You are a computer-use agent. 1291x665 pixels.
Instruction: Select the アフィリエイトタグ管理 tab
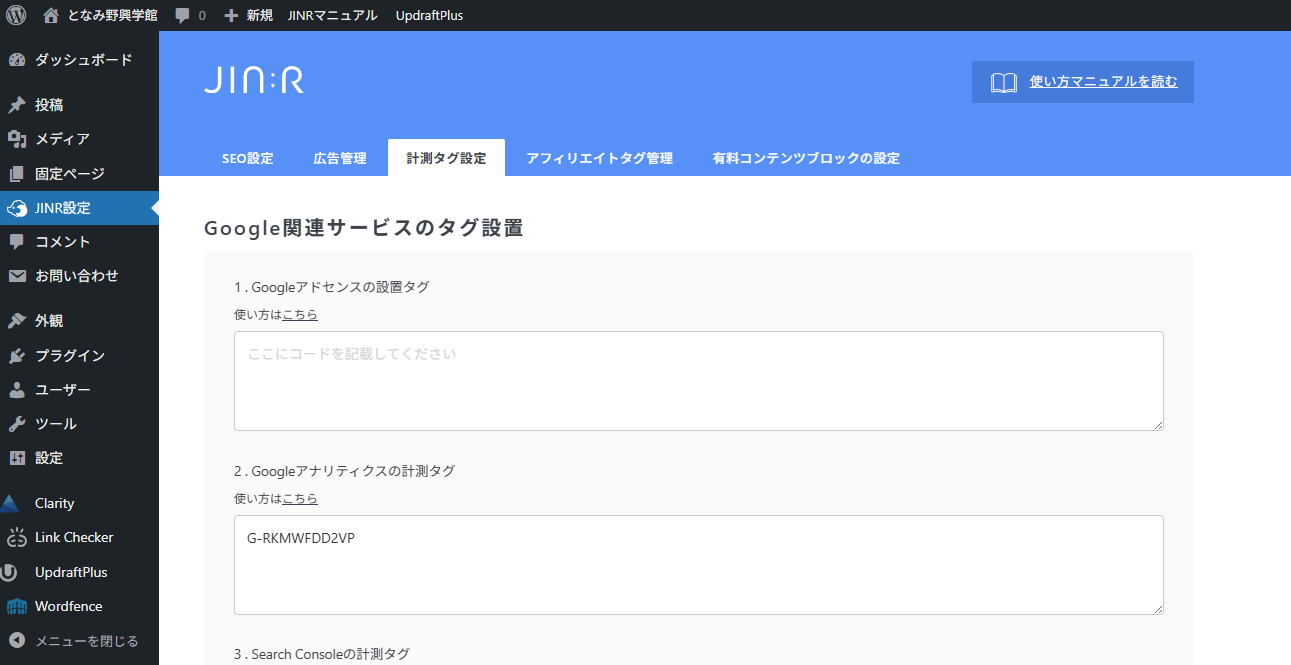(x=599, y=158)
